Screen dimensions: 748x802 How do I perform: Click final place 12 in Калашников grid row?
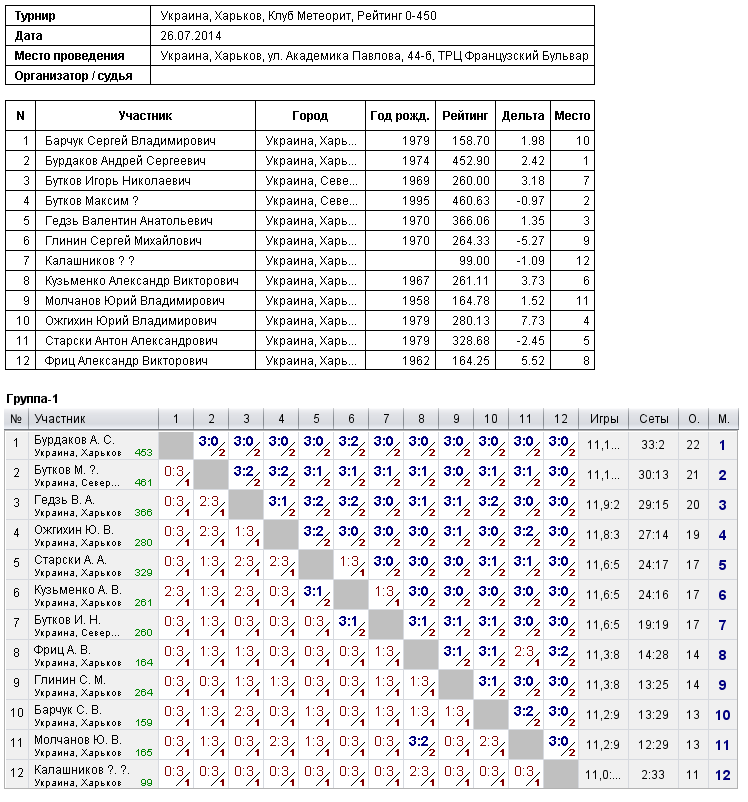(x=722, y=775)
